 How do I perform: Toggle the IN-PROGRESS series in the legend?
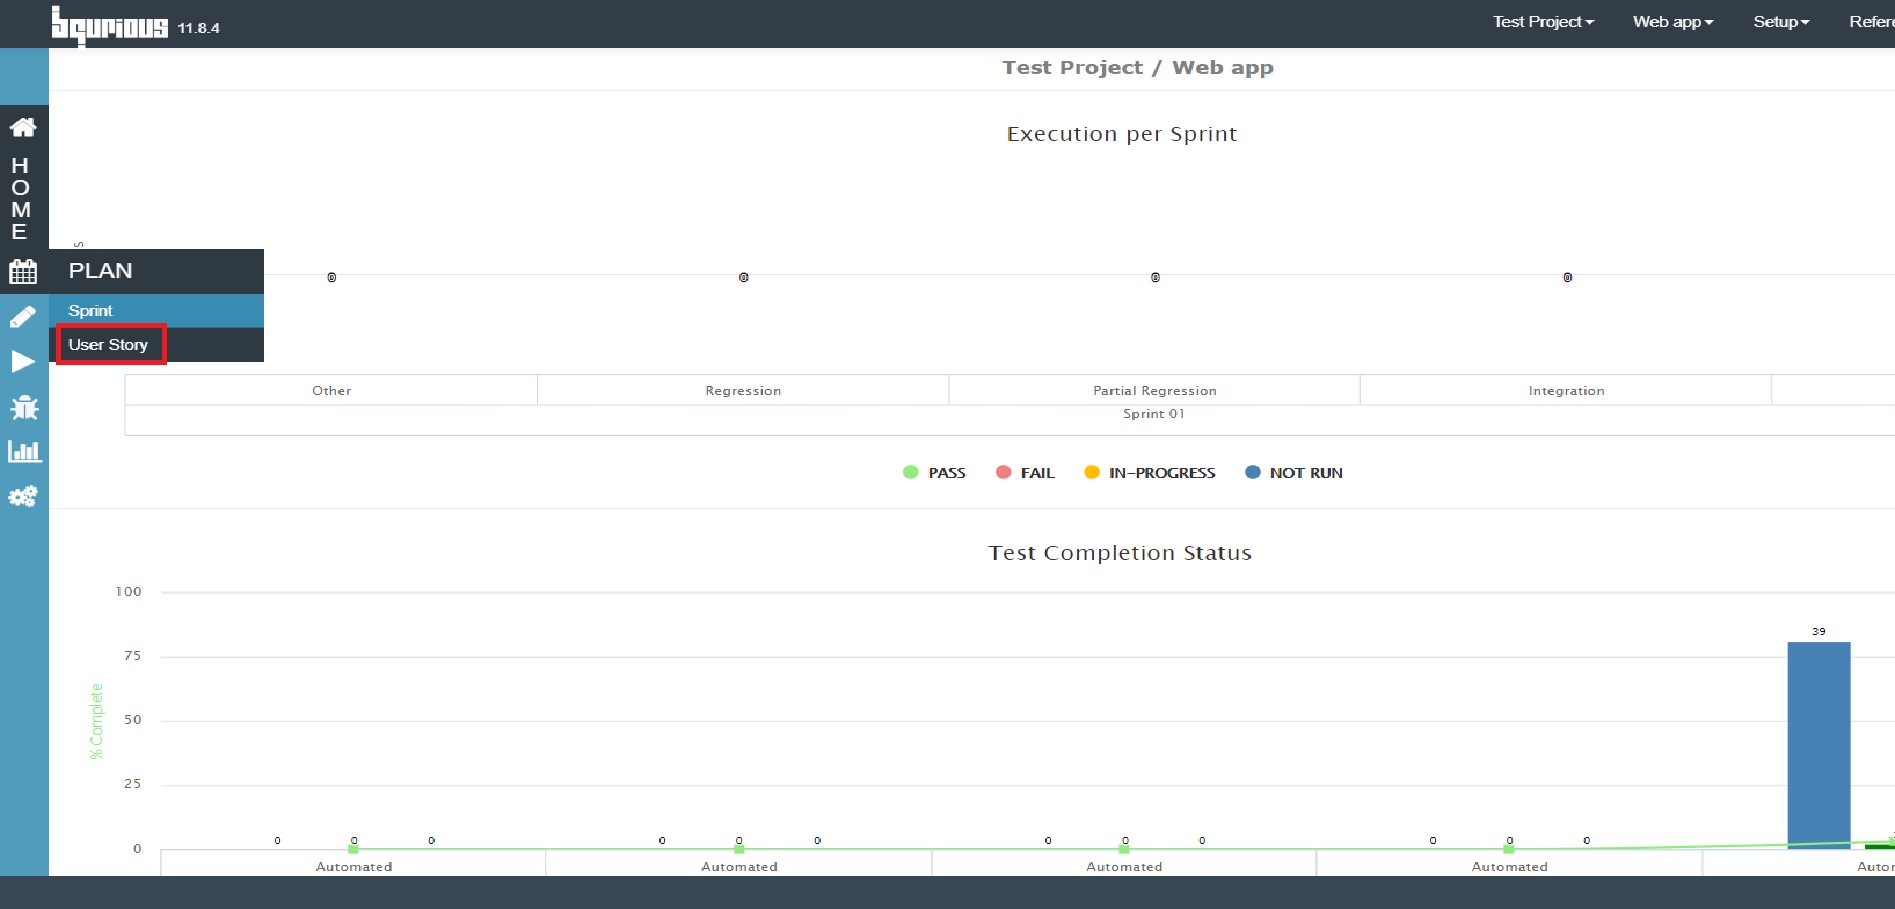pyautogui.click(x=1150, y=473)
